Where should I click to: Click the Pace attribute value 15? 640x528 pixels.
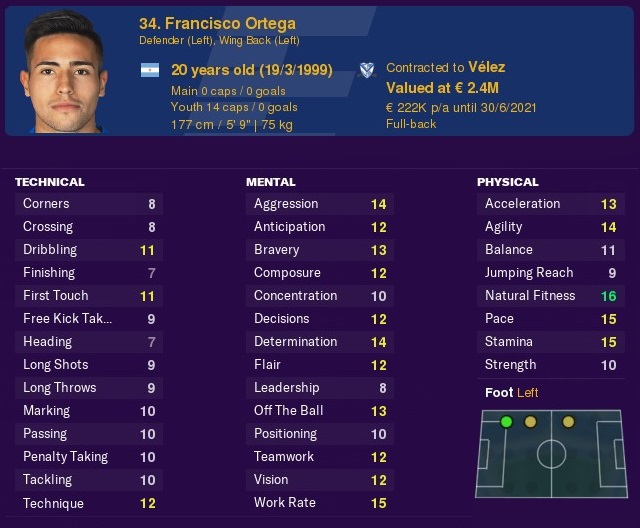[608, 319]
